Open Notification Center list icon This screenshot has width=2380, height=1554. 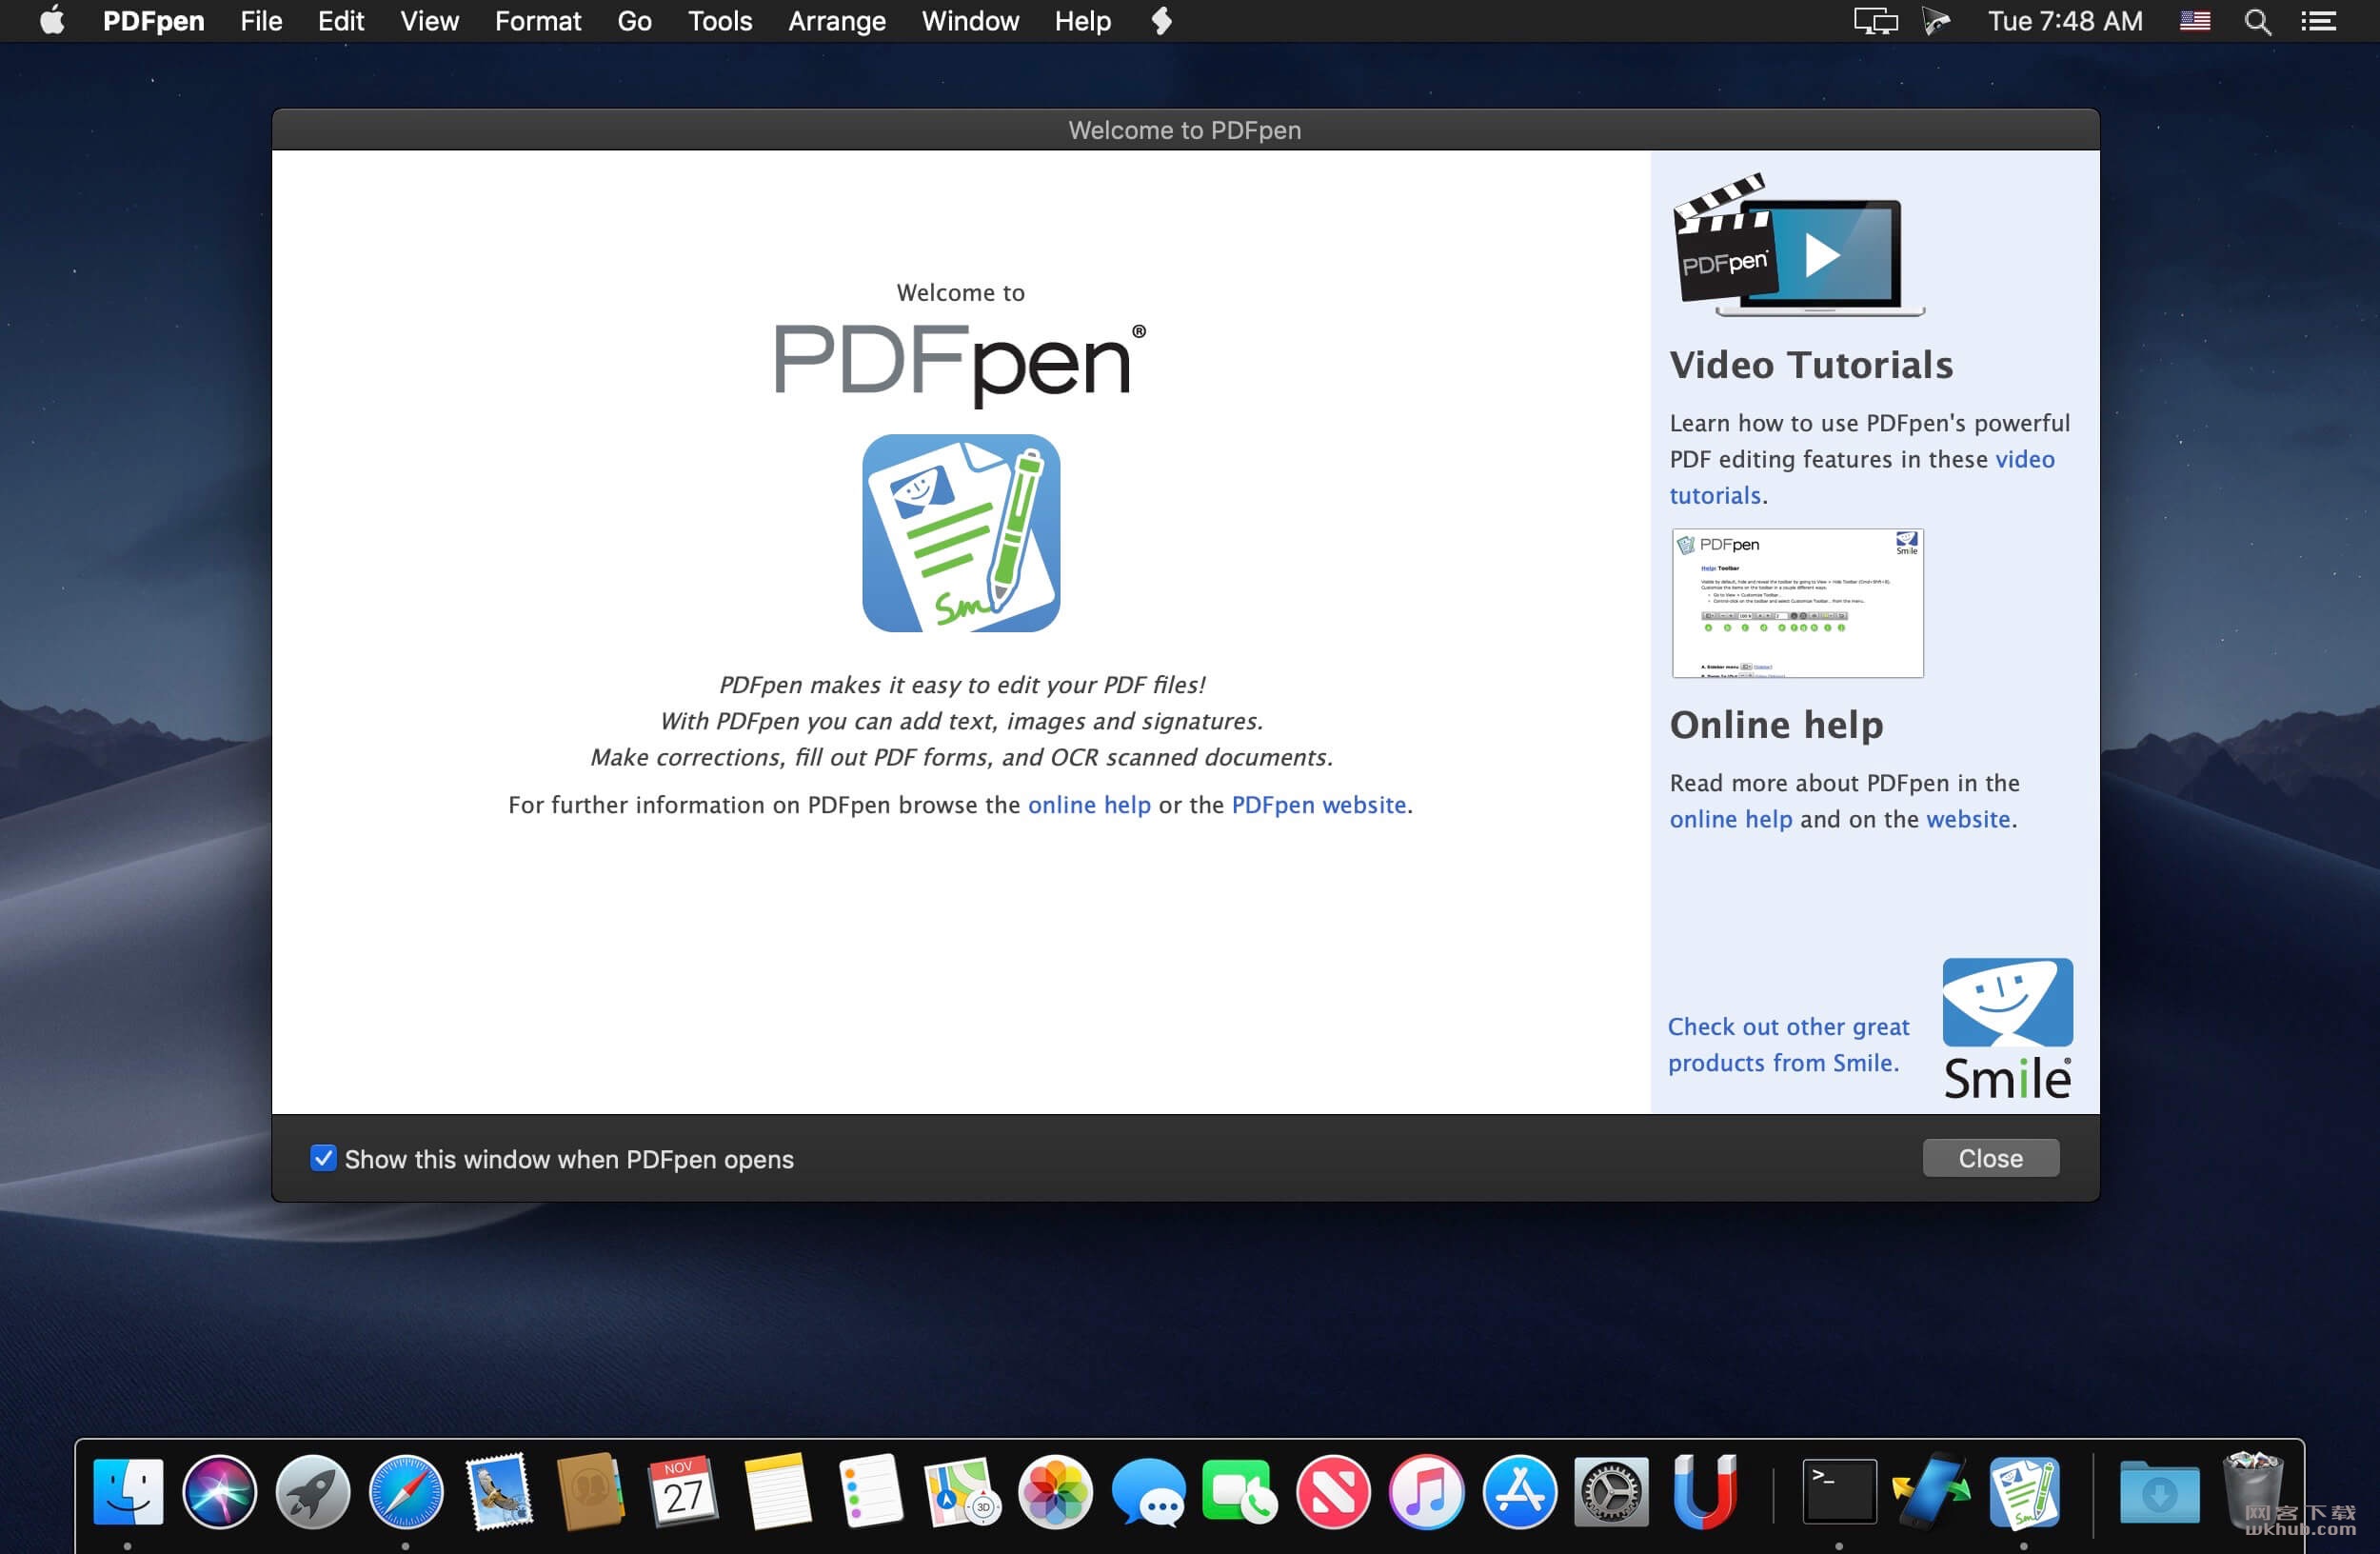(2318, 21)
